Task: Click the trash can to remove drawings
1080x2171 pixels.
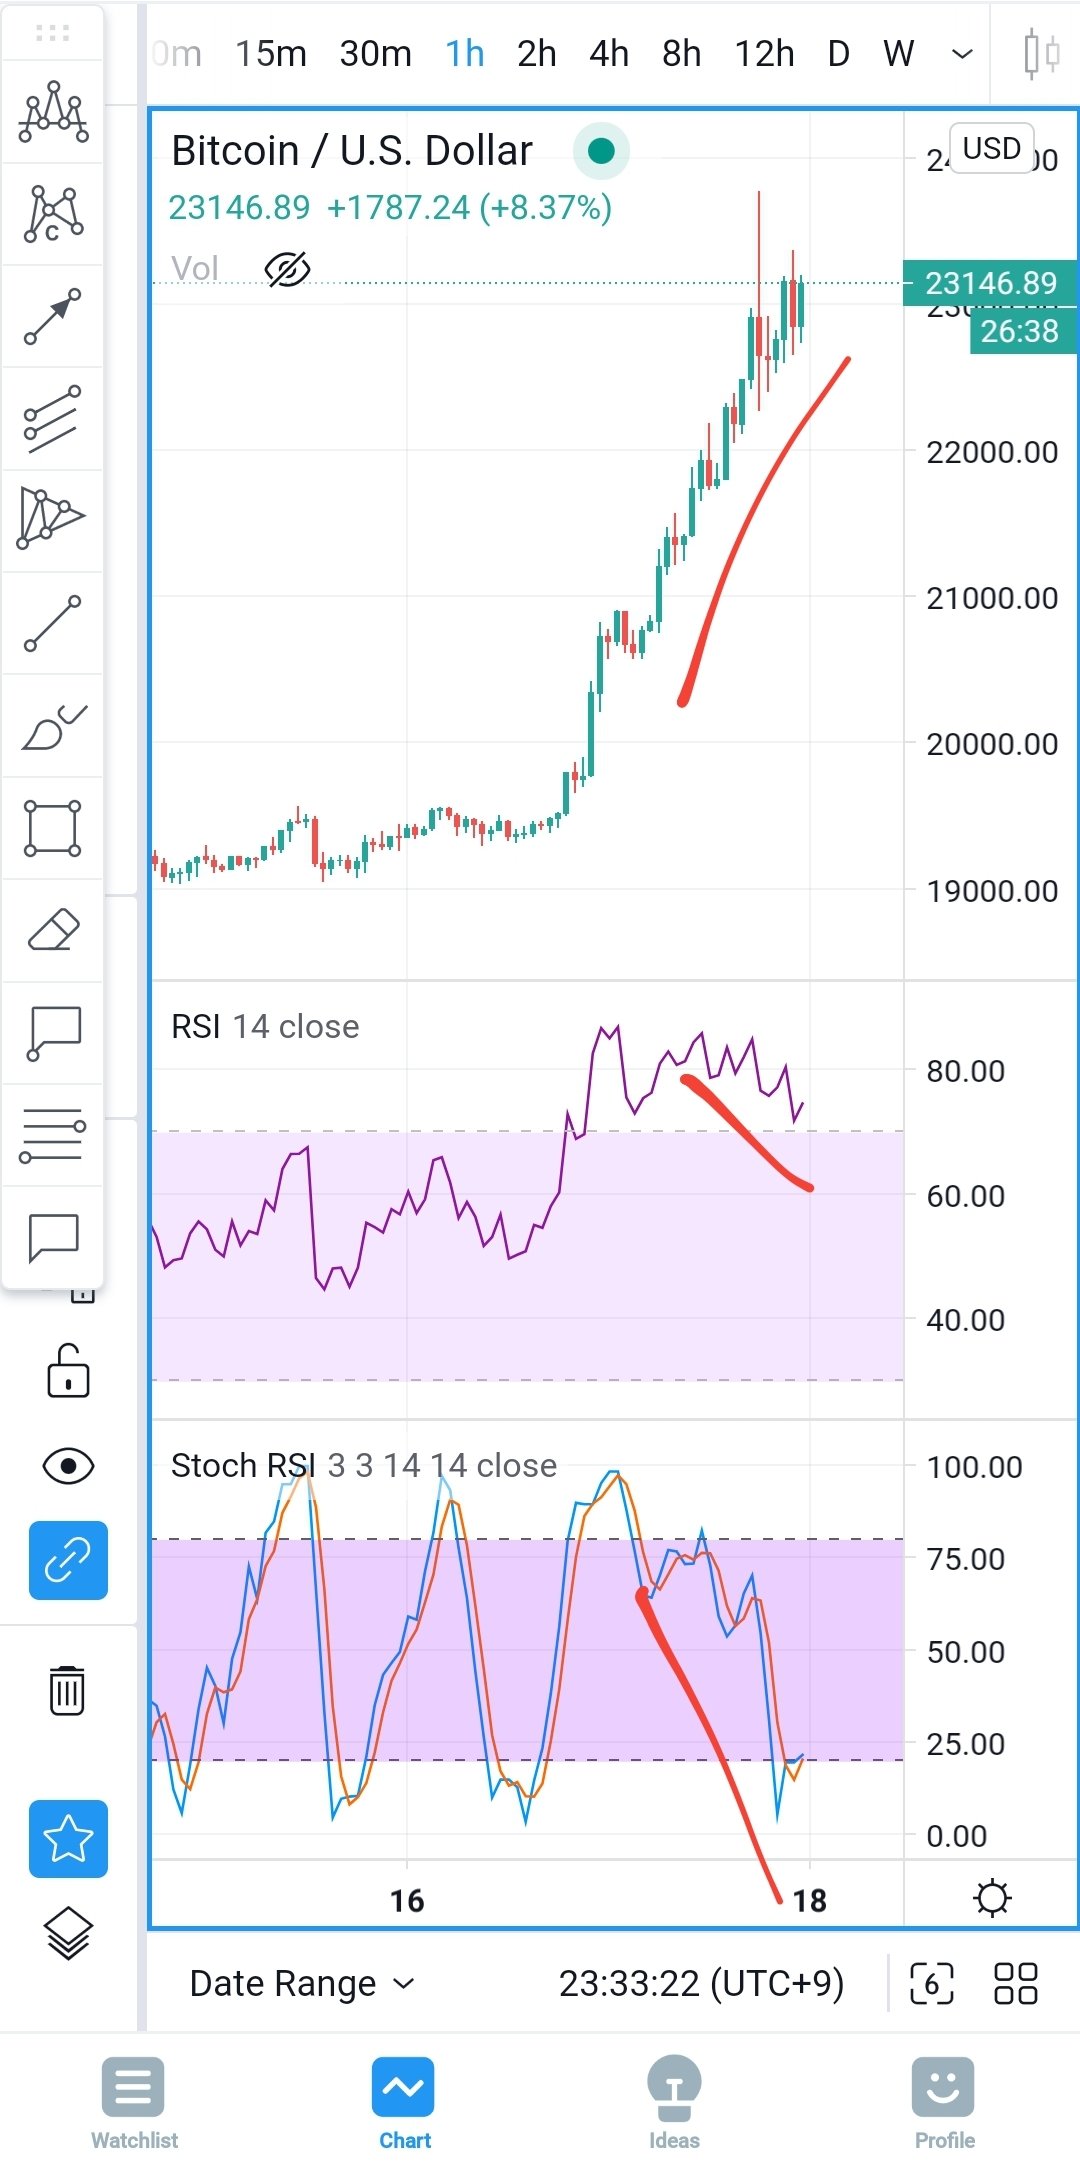Action: (x=67, y=1690)
